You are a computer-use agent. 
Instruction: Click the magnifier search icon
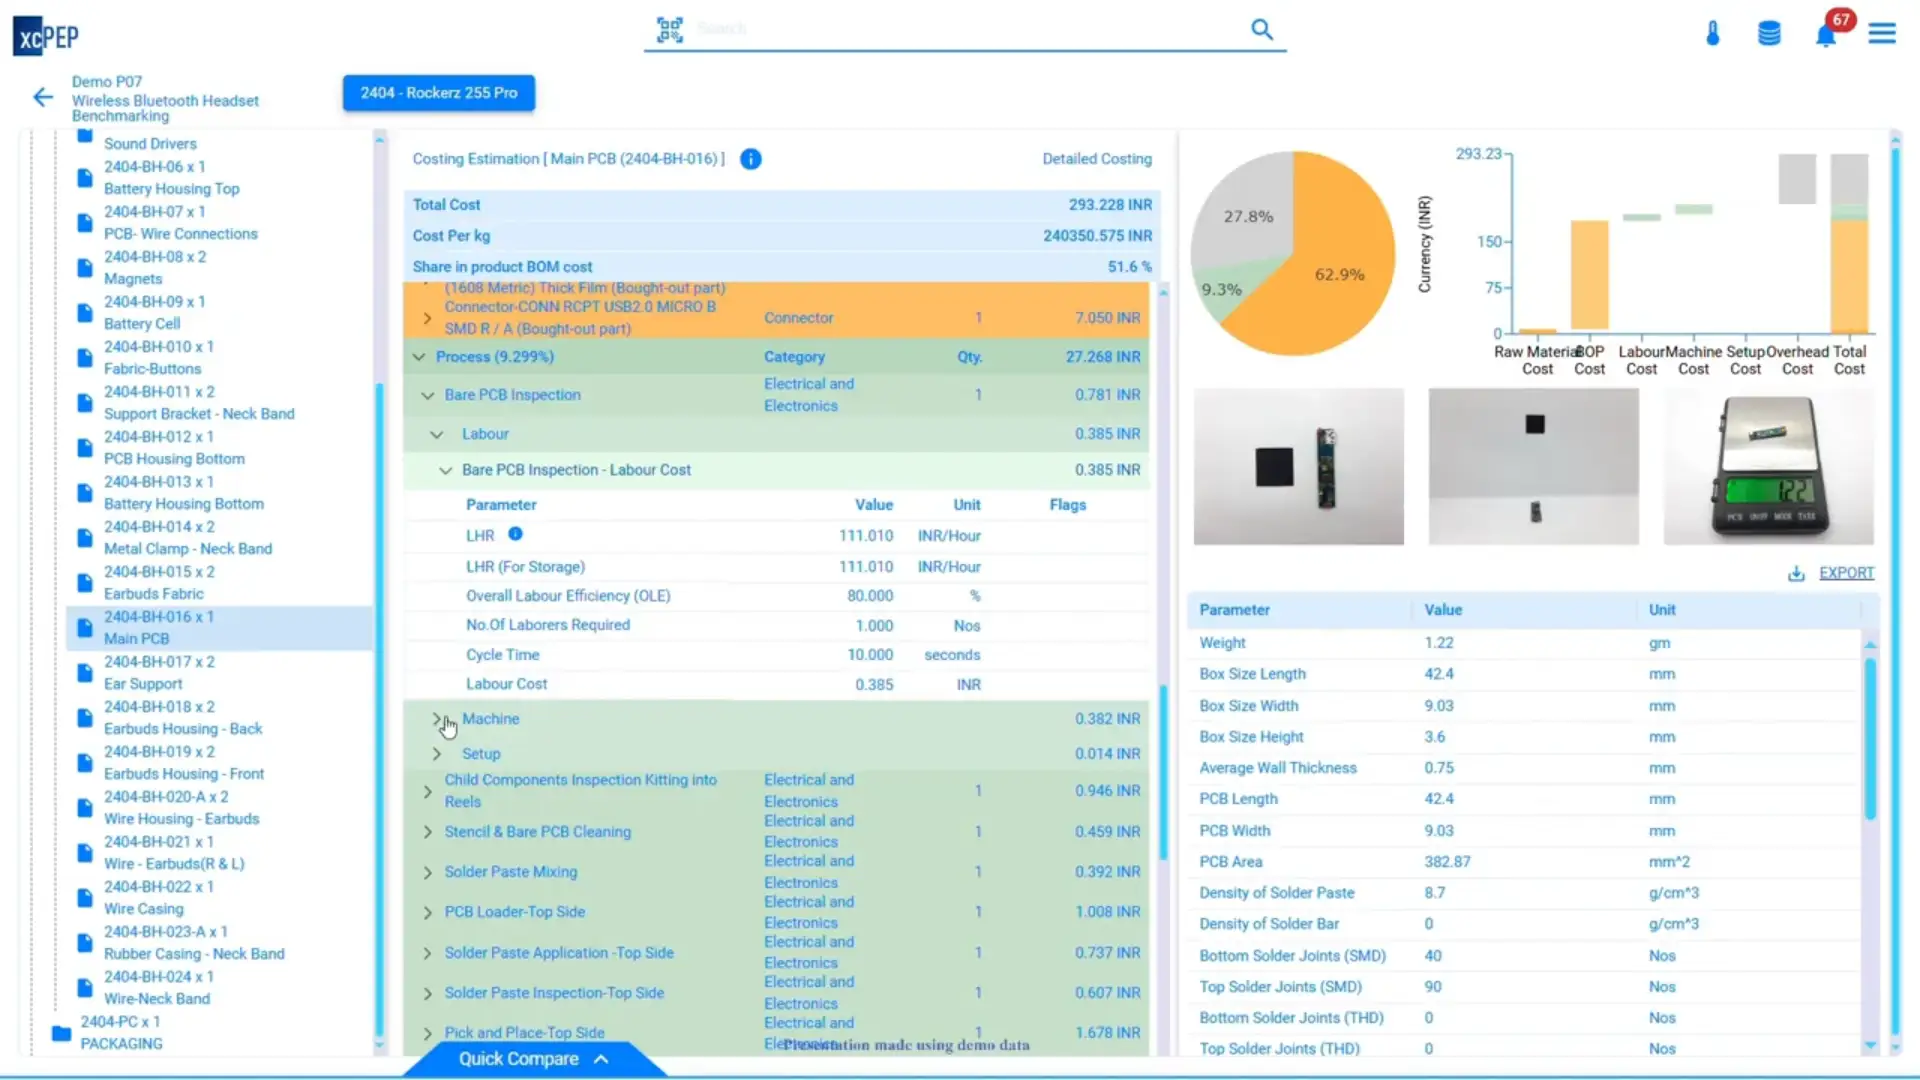(1262, 29)
